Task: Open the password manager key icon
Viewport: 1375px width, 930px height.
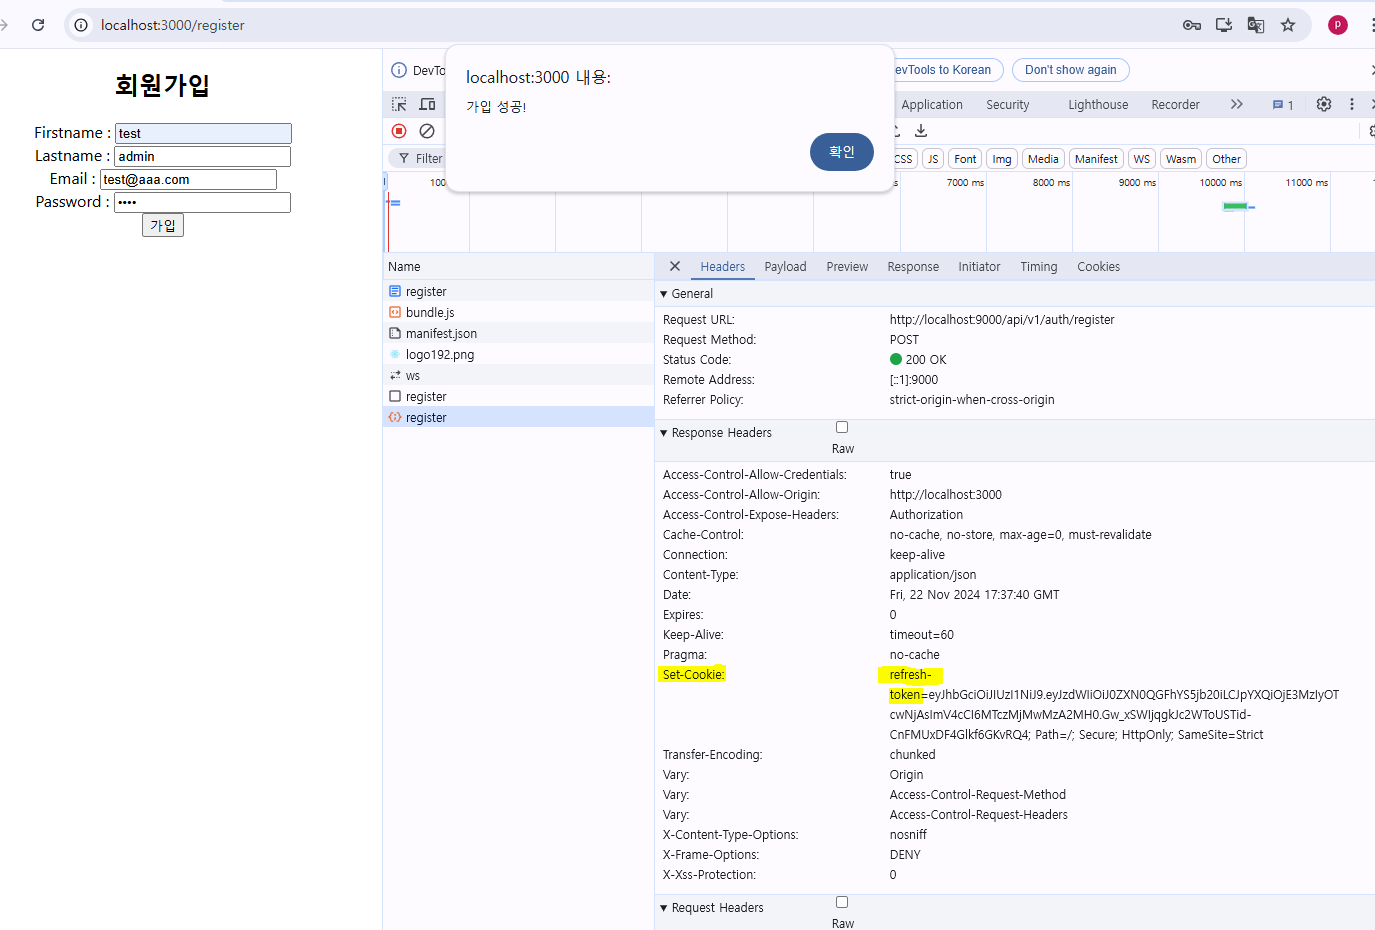Action: click(x=1191, y=25)
